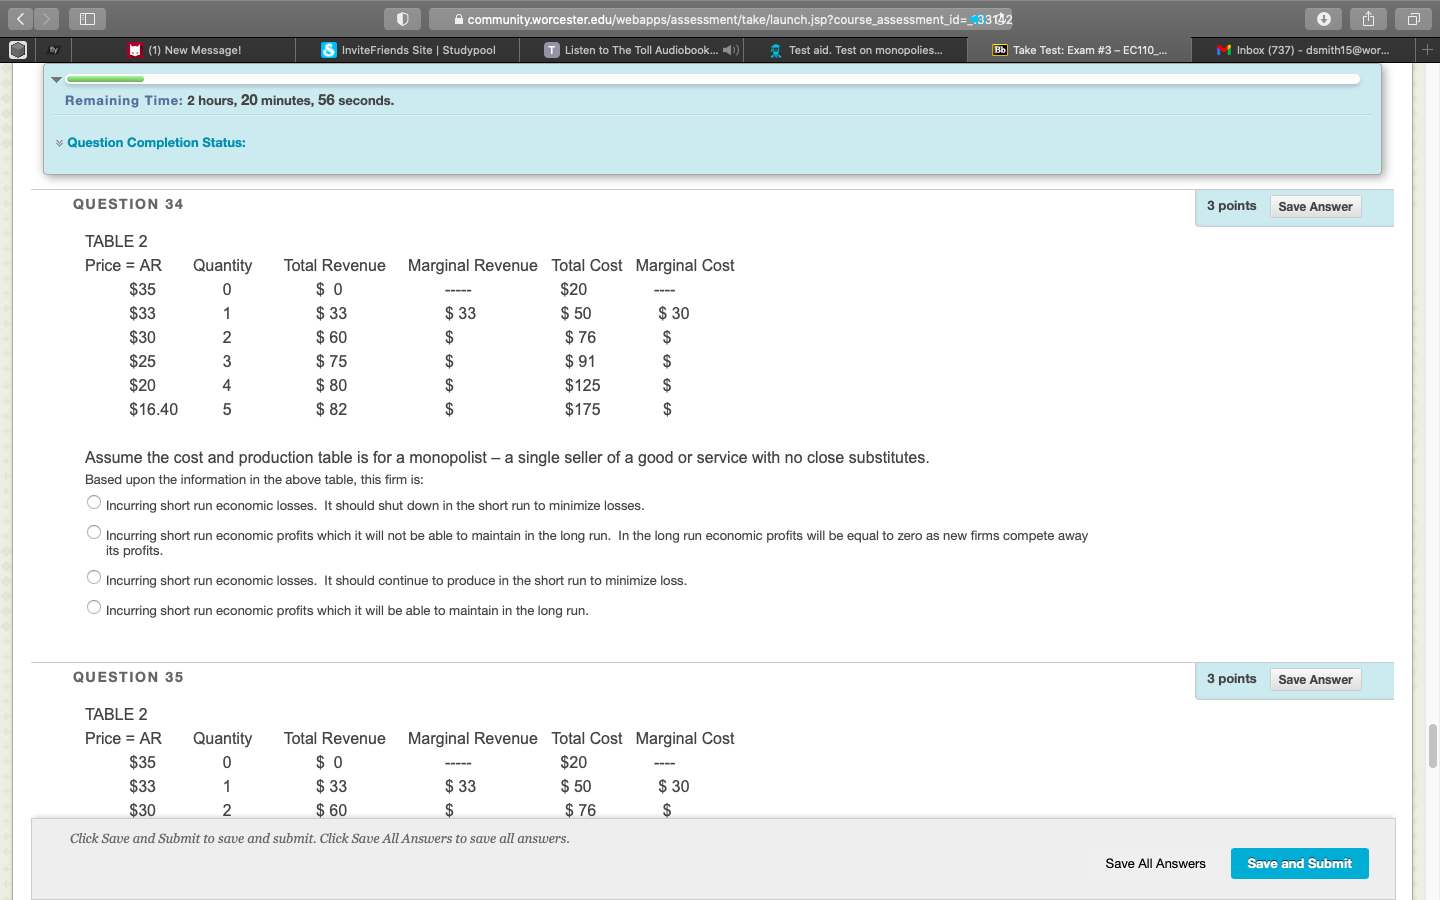Click Save Answer for Question 34
This screenshot has width=1440, height=900.
1314,207
